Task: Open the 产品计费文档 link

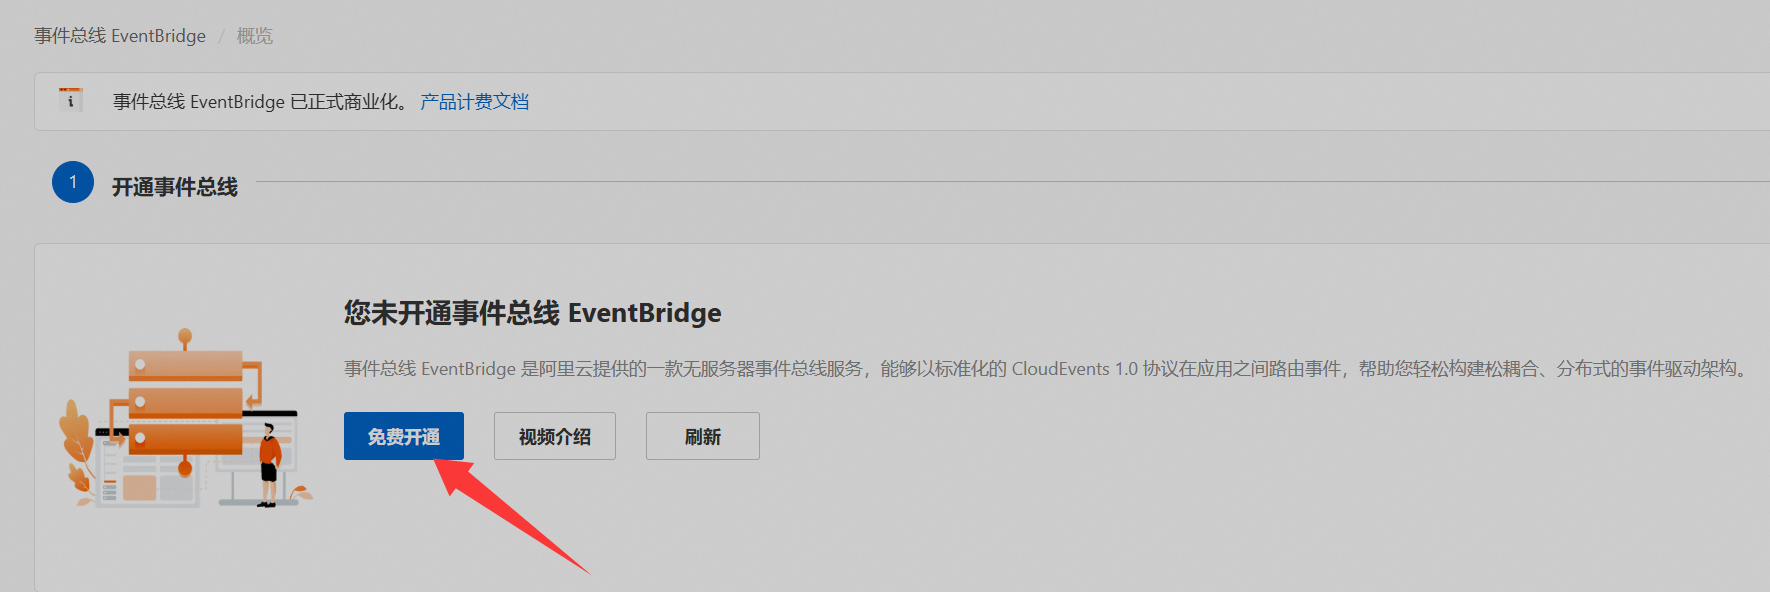Action: pos(474,102)
